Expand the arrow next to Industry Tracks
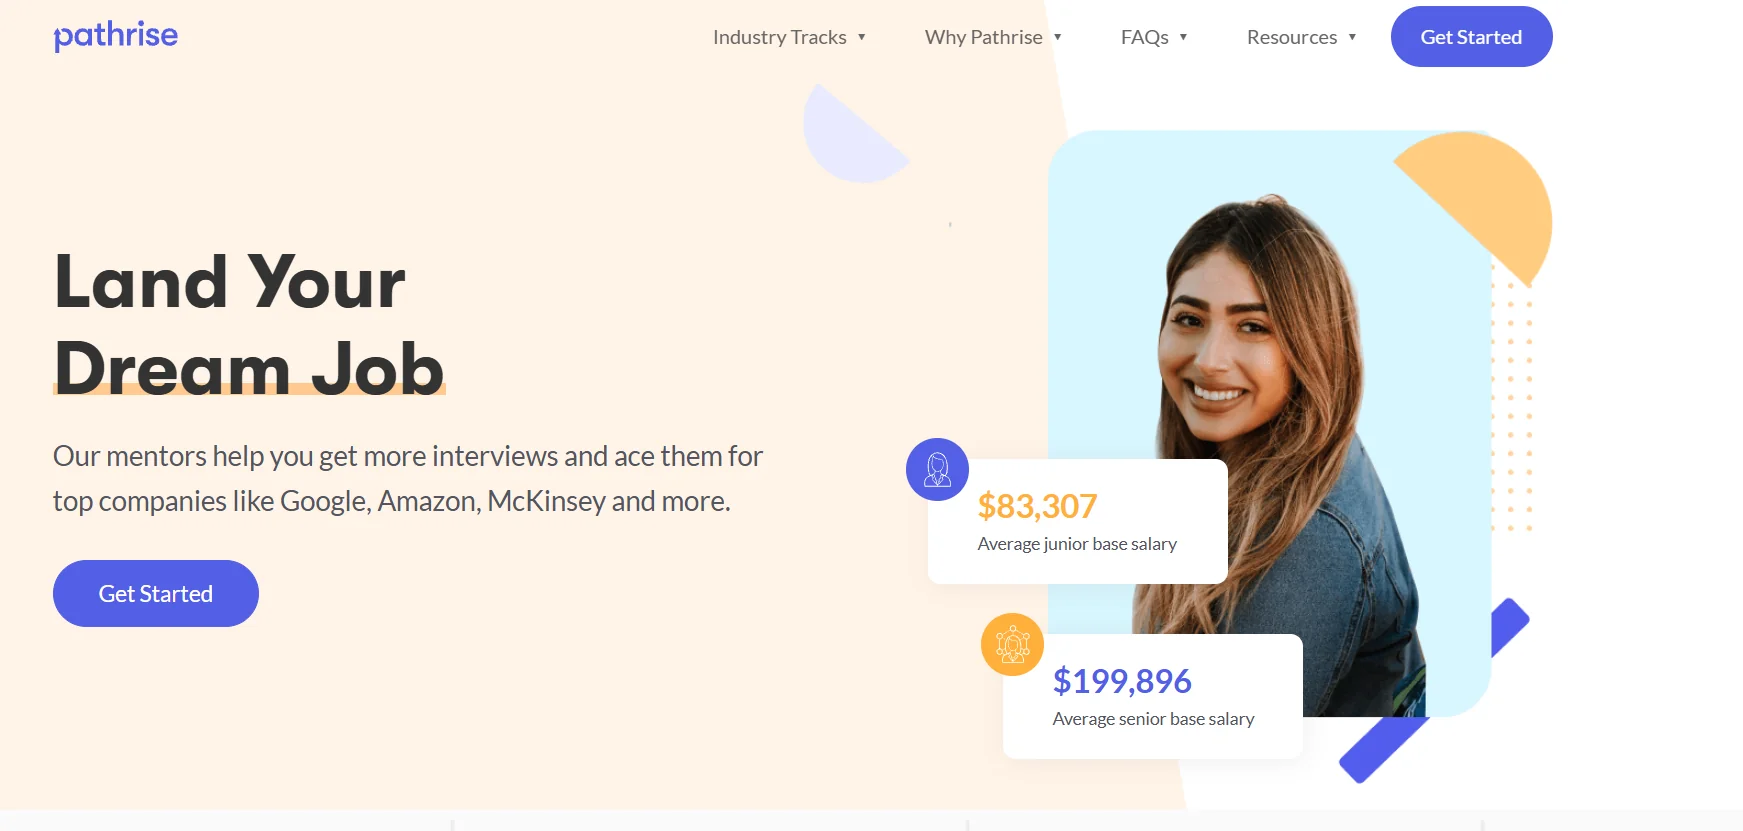Viewport: 1743px width, 831px height. coord(861,37)
